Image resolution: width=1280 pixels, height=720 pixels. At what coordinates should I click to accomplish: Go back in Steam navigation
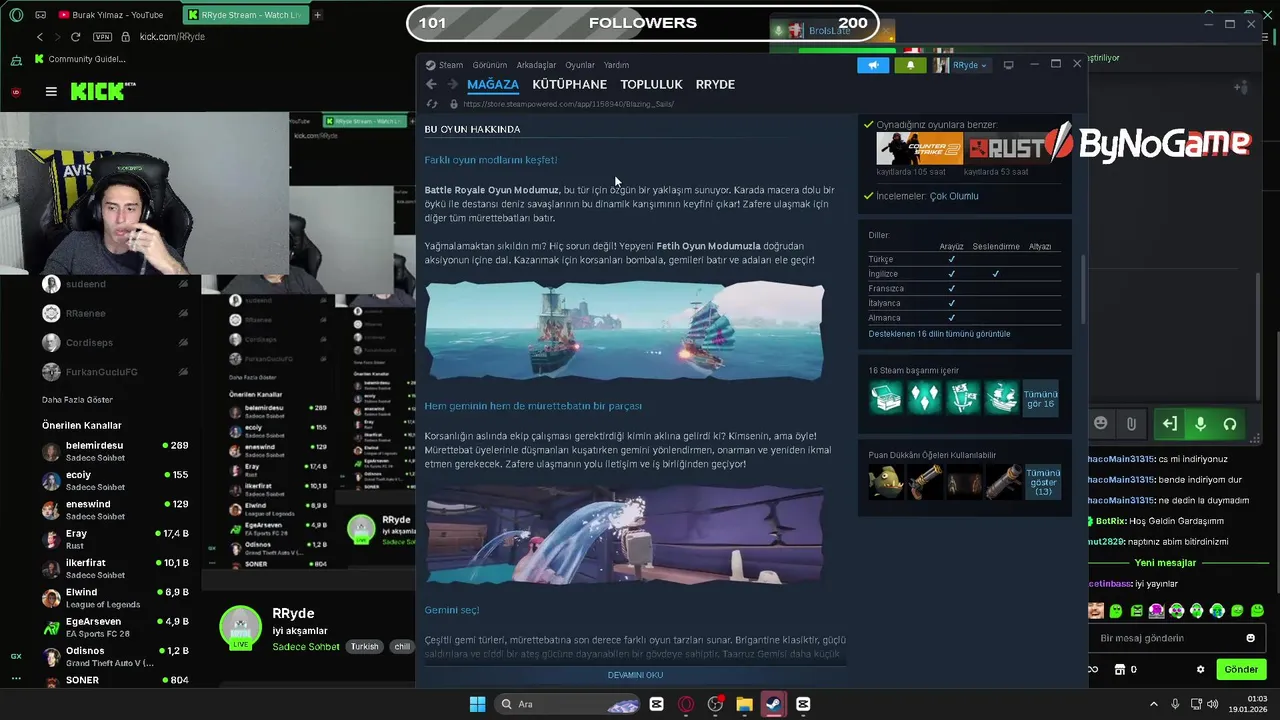click(431, 85)
